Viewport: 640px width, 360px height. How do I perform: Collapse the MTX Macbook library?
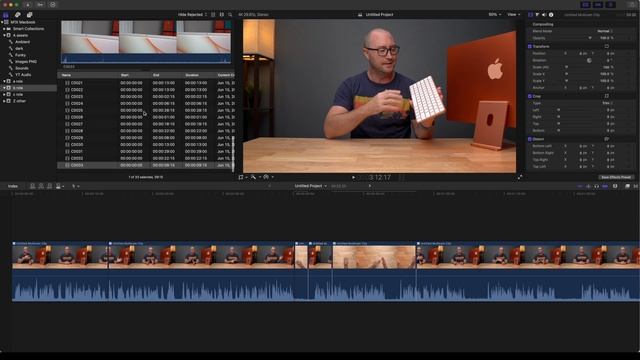point(2,22)
